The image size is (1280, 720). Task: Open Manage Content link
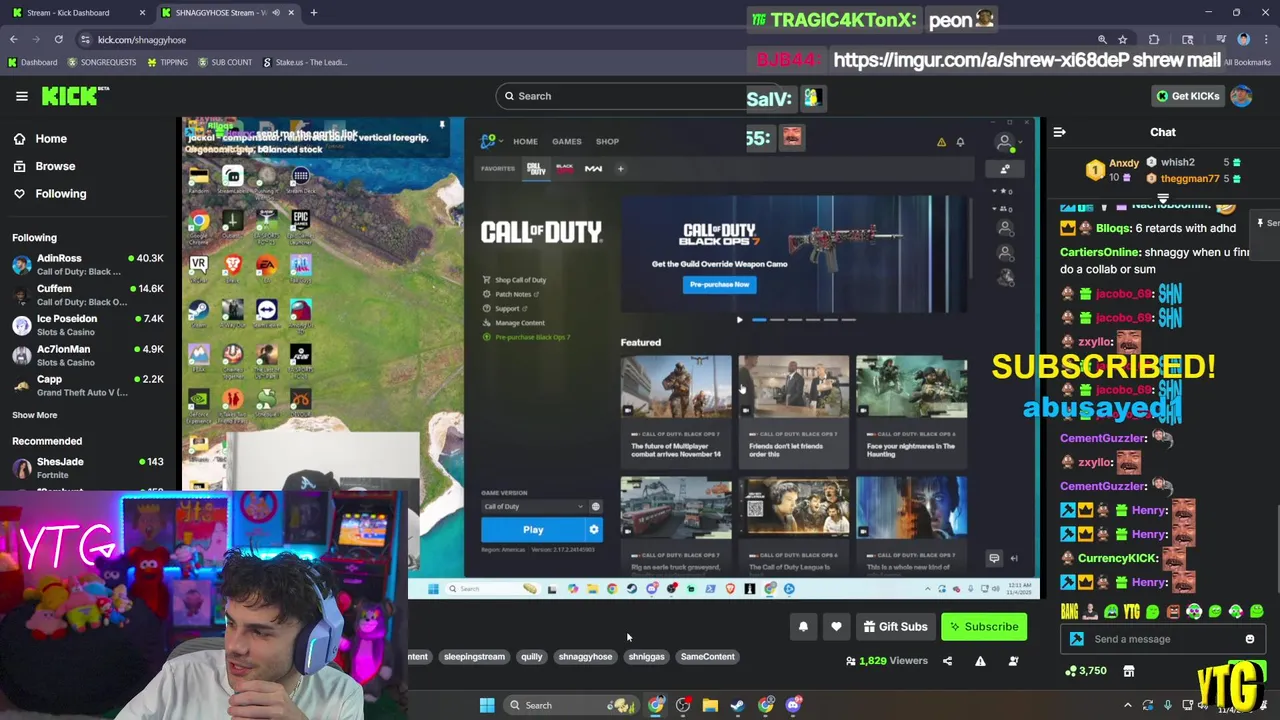point(514,323)
